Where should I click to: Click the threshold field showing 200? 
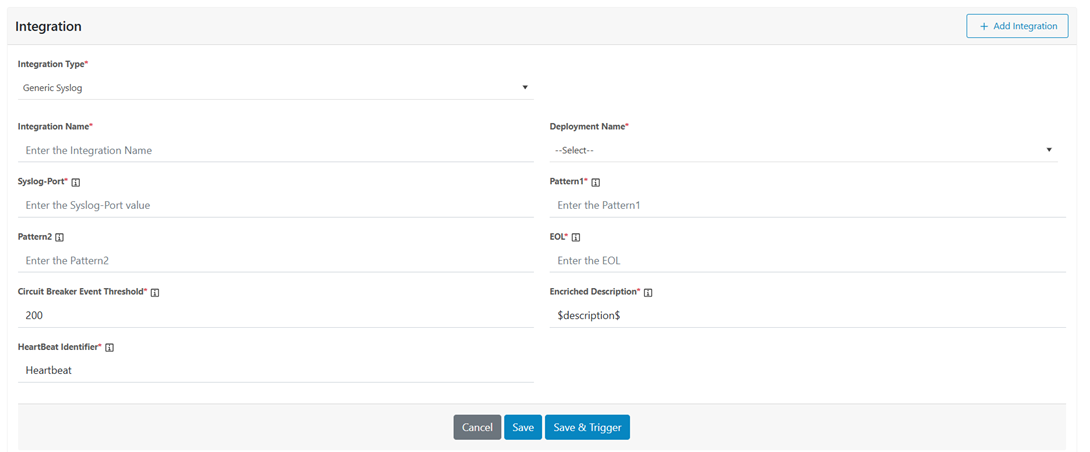275,315
